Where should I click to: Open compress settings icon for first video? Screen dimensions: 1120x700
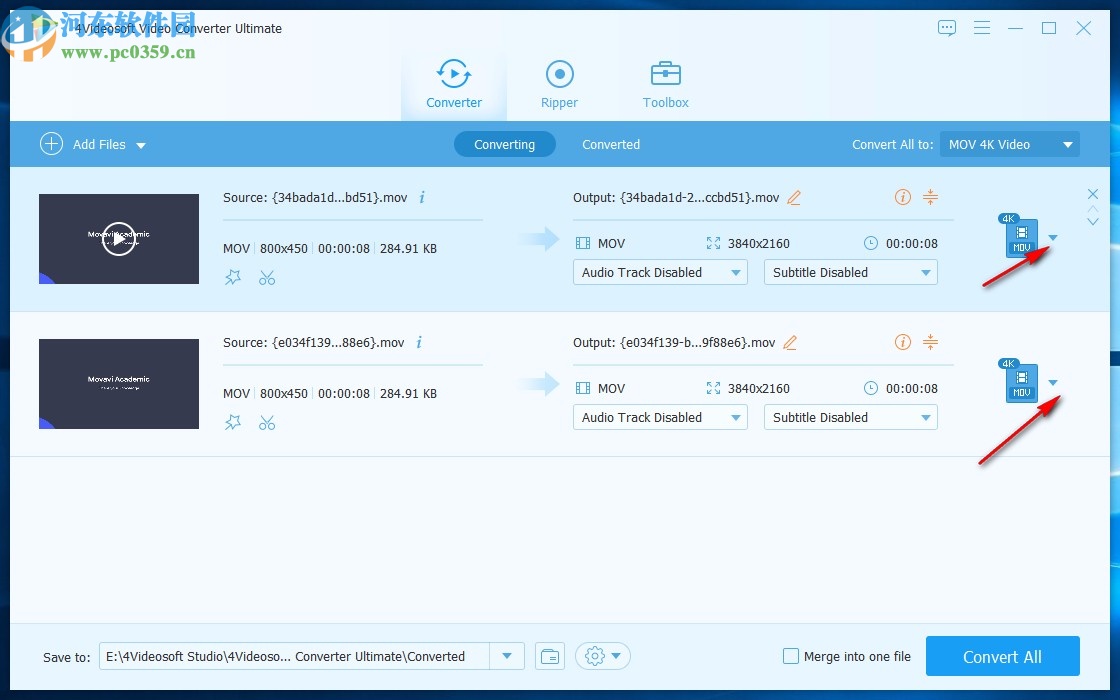pos(930,198)
